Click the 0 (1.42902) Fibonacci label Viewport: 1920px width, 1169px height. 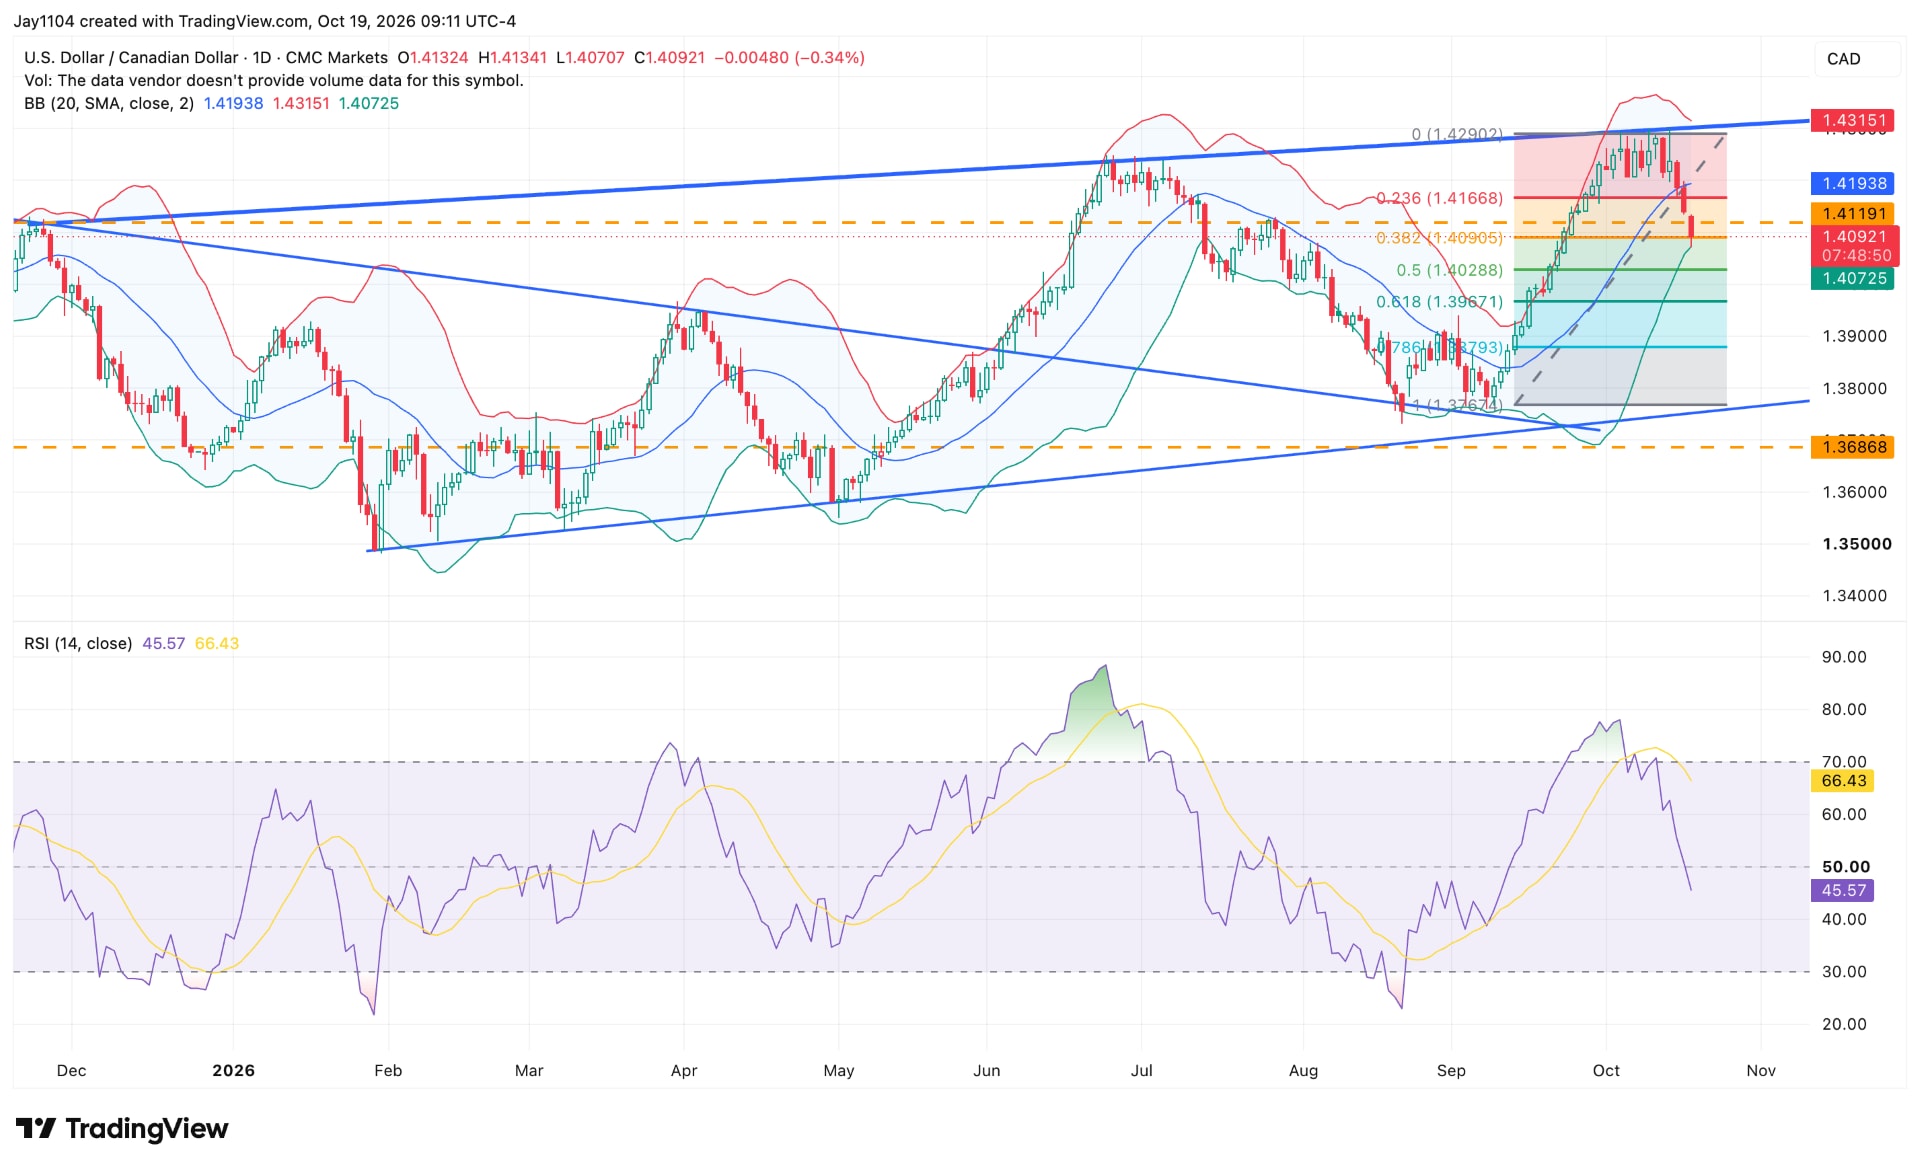pyautogui.click(x=1457, y=134)
